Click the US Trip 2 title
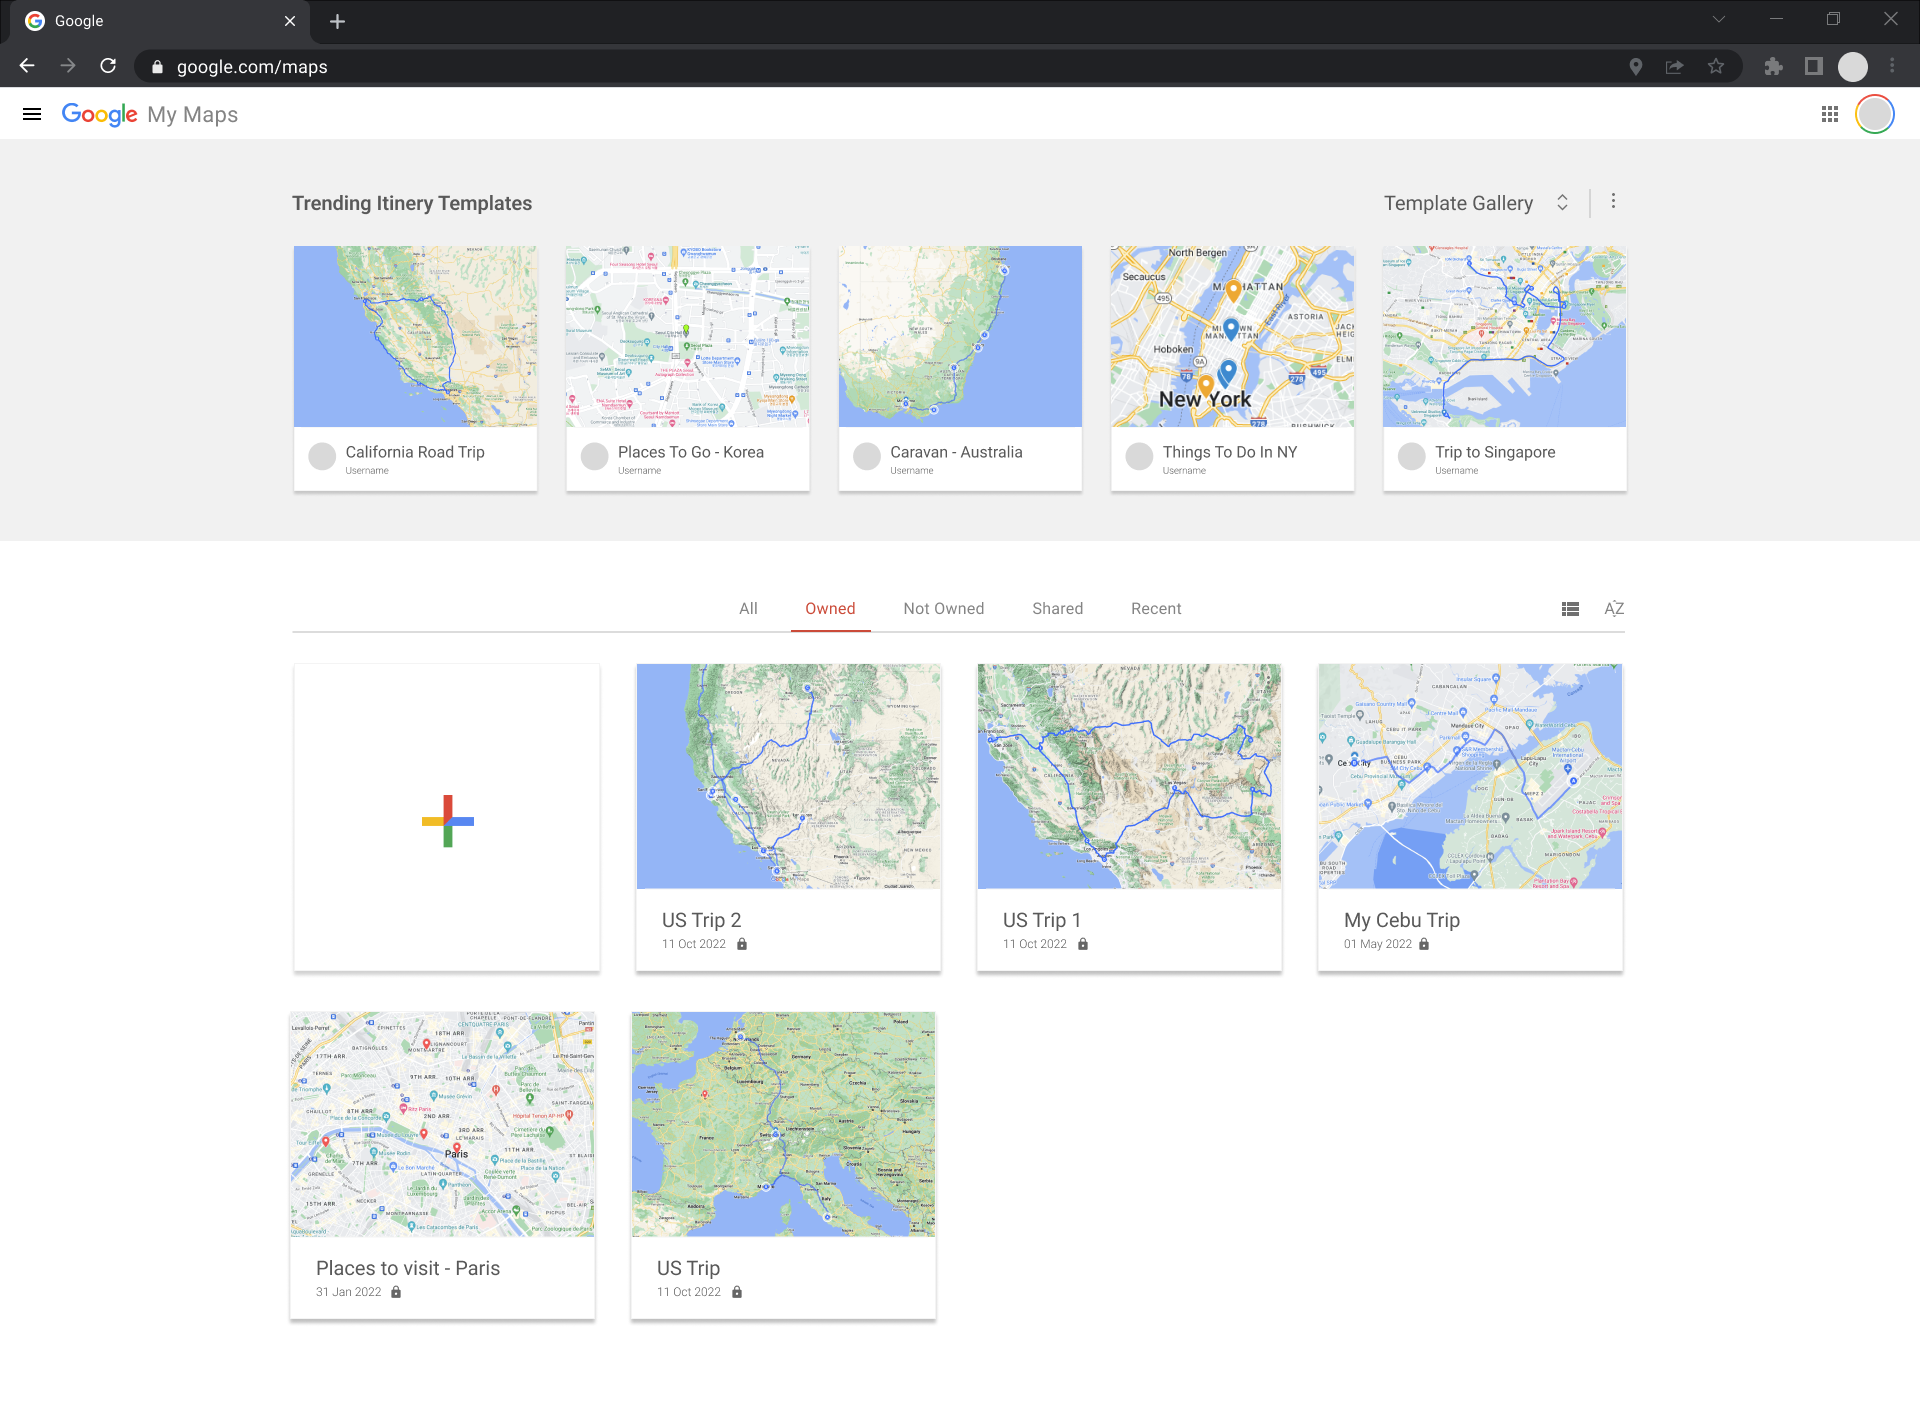The image size is (1920, 1410). (x=701, y=920)
